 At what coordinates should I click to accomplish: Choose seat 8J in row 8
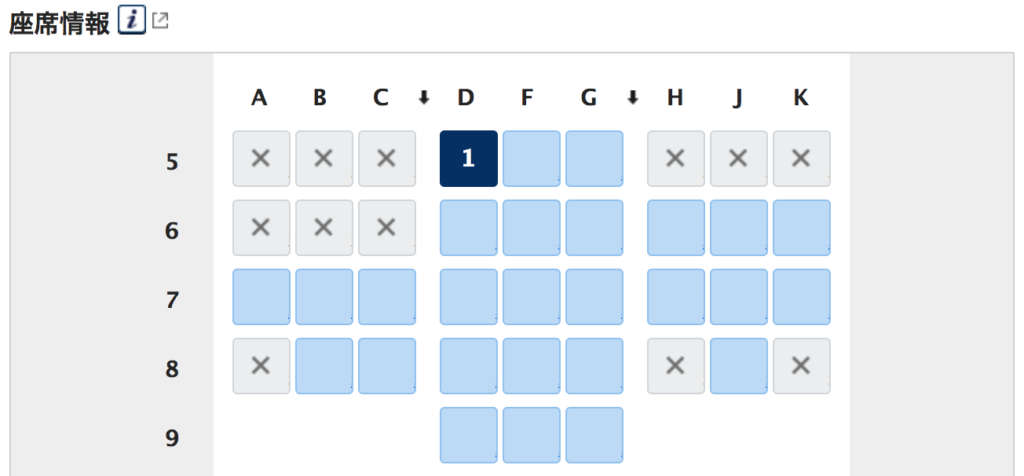739,366
